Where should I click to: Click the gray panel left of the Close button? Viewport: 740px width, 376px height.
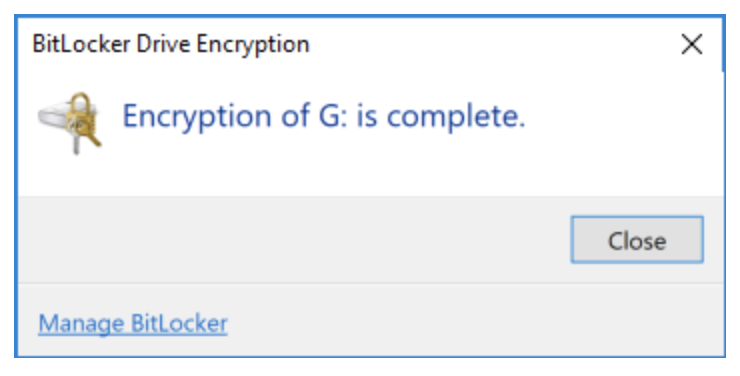[293, 240]
